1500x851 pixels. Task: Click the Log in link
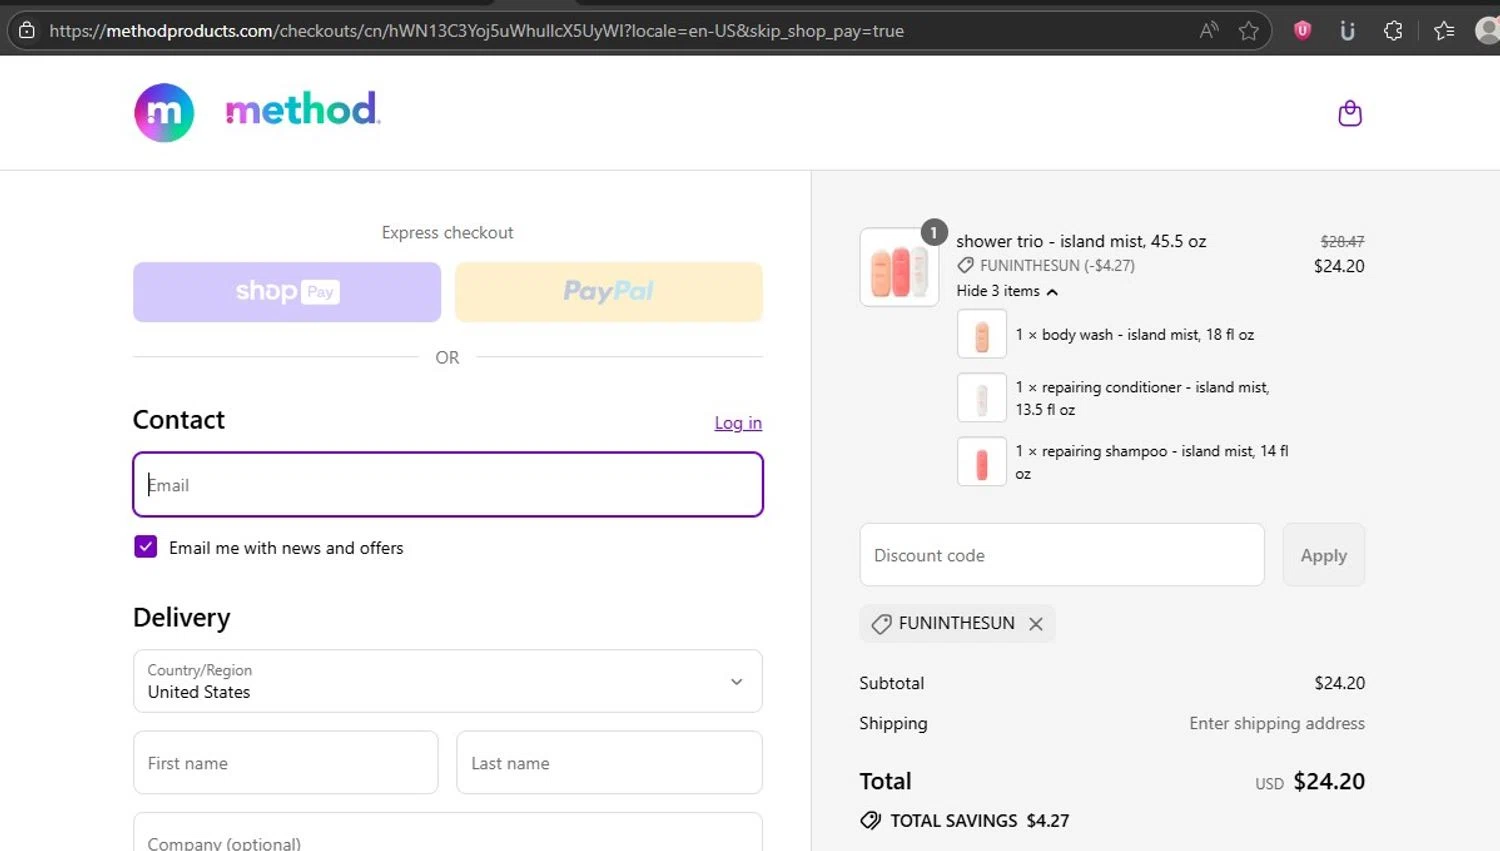click(738, 423)
